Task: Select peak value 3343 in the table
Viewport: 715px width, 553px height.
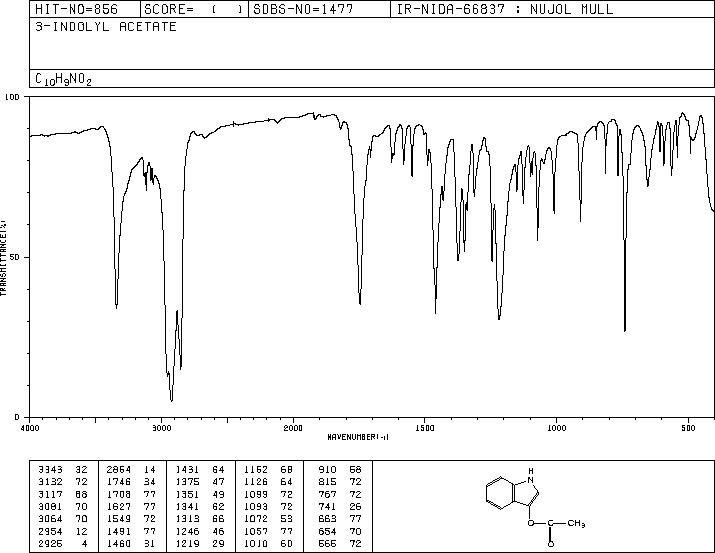Action: (x=50, y=470)
